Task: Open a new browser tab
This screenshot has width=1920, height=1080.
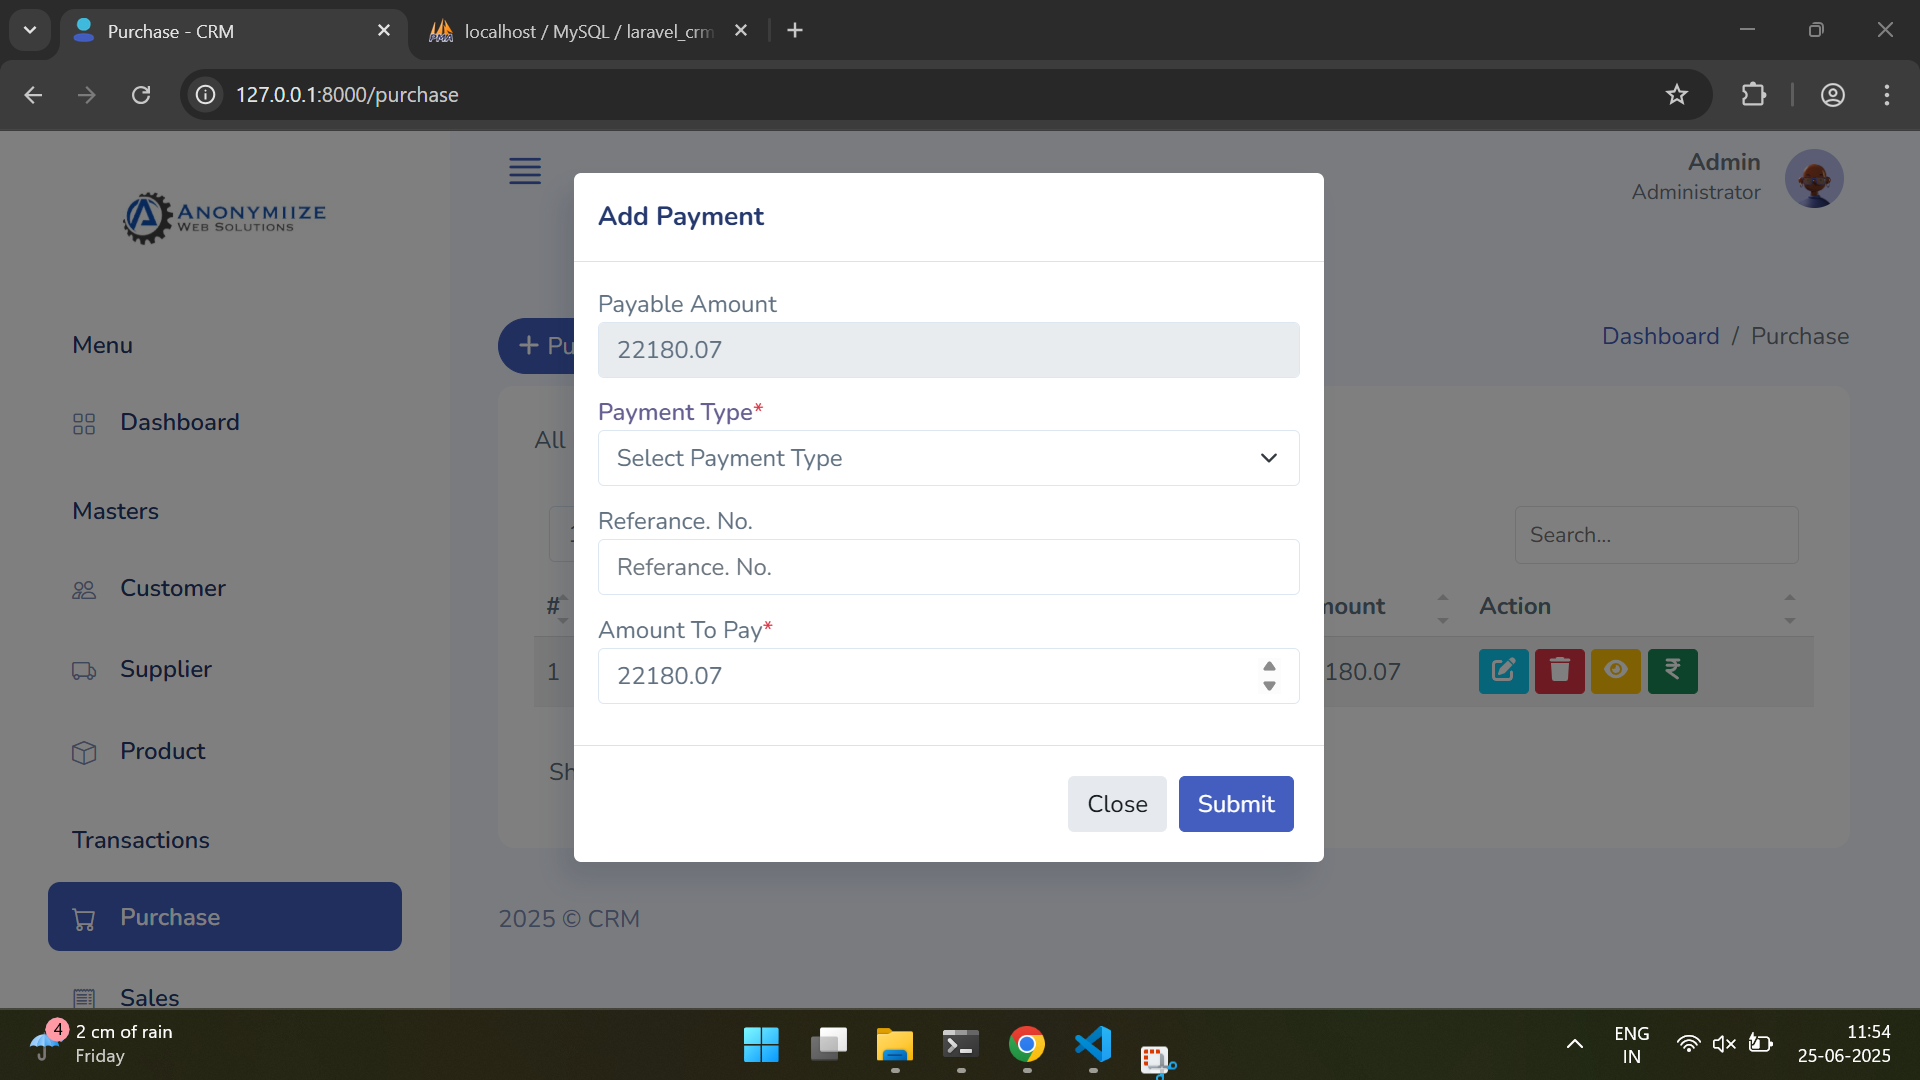Action: click(795, 31)
